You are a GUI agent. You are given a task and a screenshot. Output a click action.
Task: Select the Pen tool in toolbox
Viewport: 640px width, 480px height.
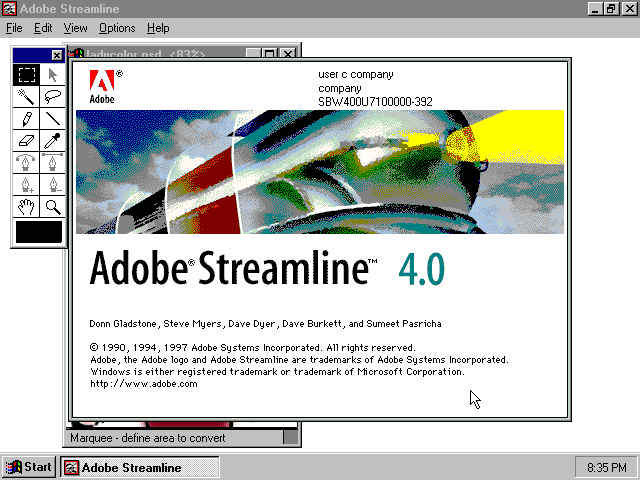pyautogui.click(x=53, y=163)
